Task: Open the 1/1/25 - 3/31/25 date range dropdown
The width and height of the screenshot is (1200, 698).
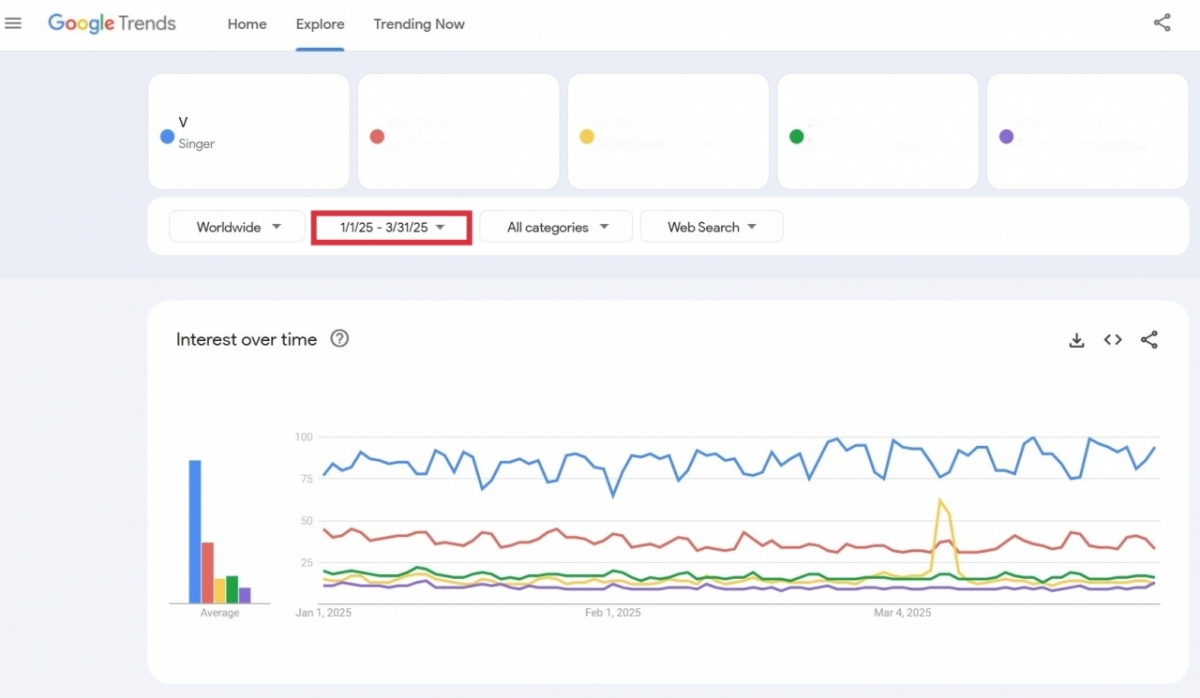Action: point(391,227)
